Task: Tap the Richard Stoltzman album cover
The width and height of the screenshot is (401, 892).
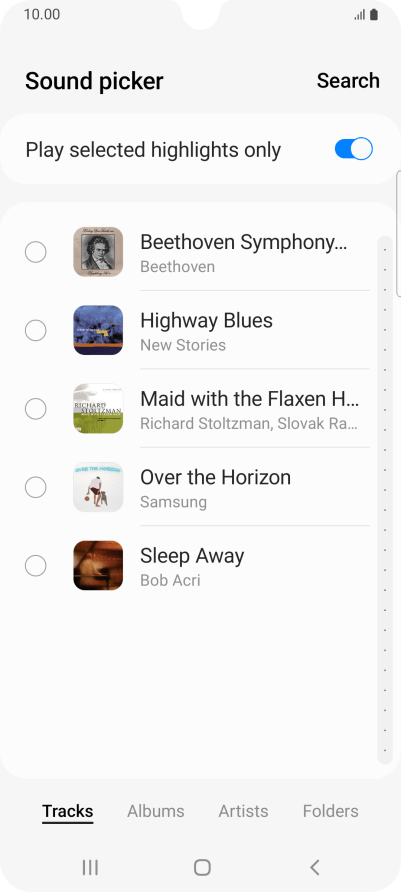Action: coord(98,409)
